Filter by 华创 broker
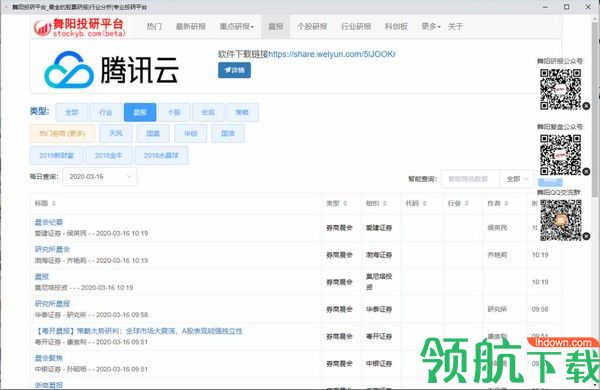Screen dimensions: 600x390 tap(190, 133)
